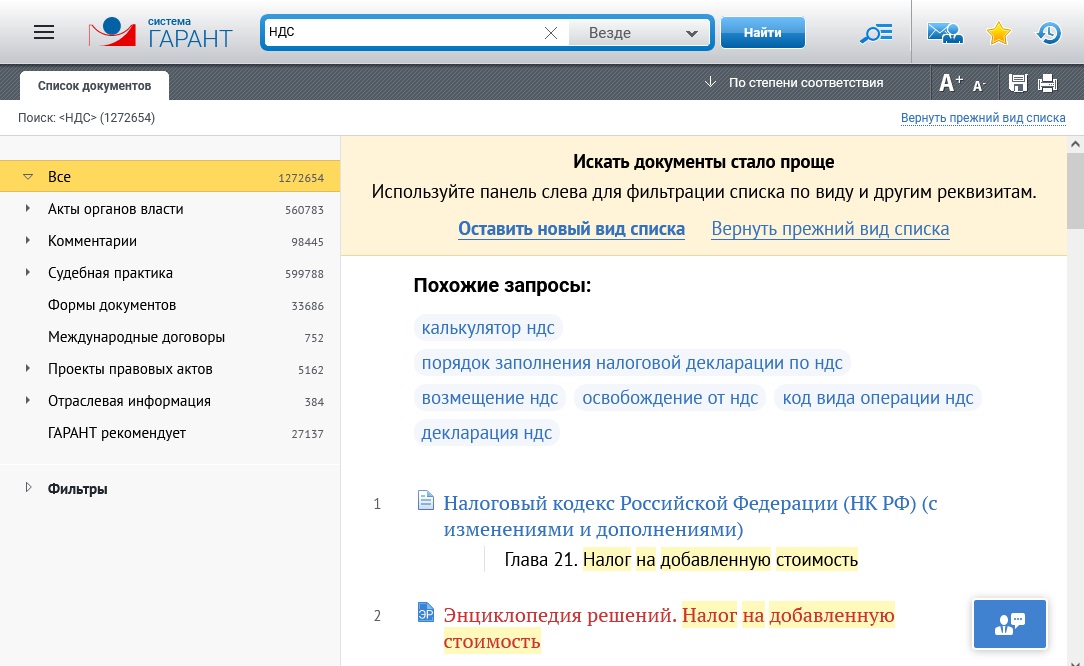Open the chat support floating button
Screen dimensions: 1084x666
pyautogui.click(x=1010, y=624)
